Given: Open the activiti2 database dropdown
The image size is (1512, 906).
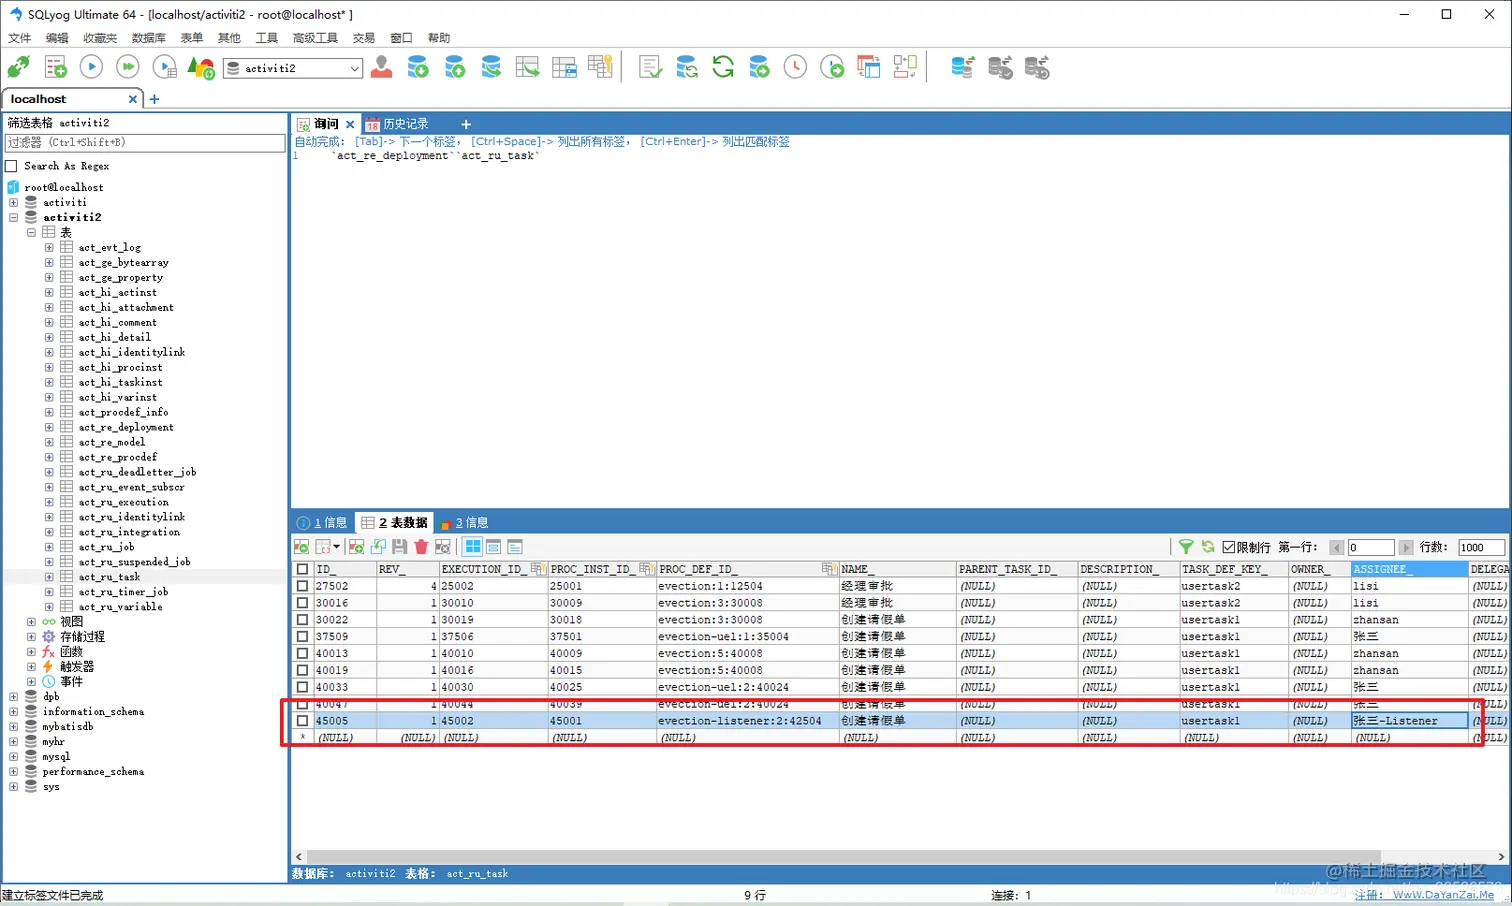Looking at the screenshot, I should tap(354, 68).
